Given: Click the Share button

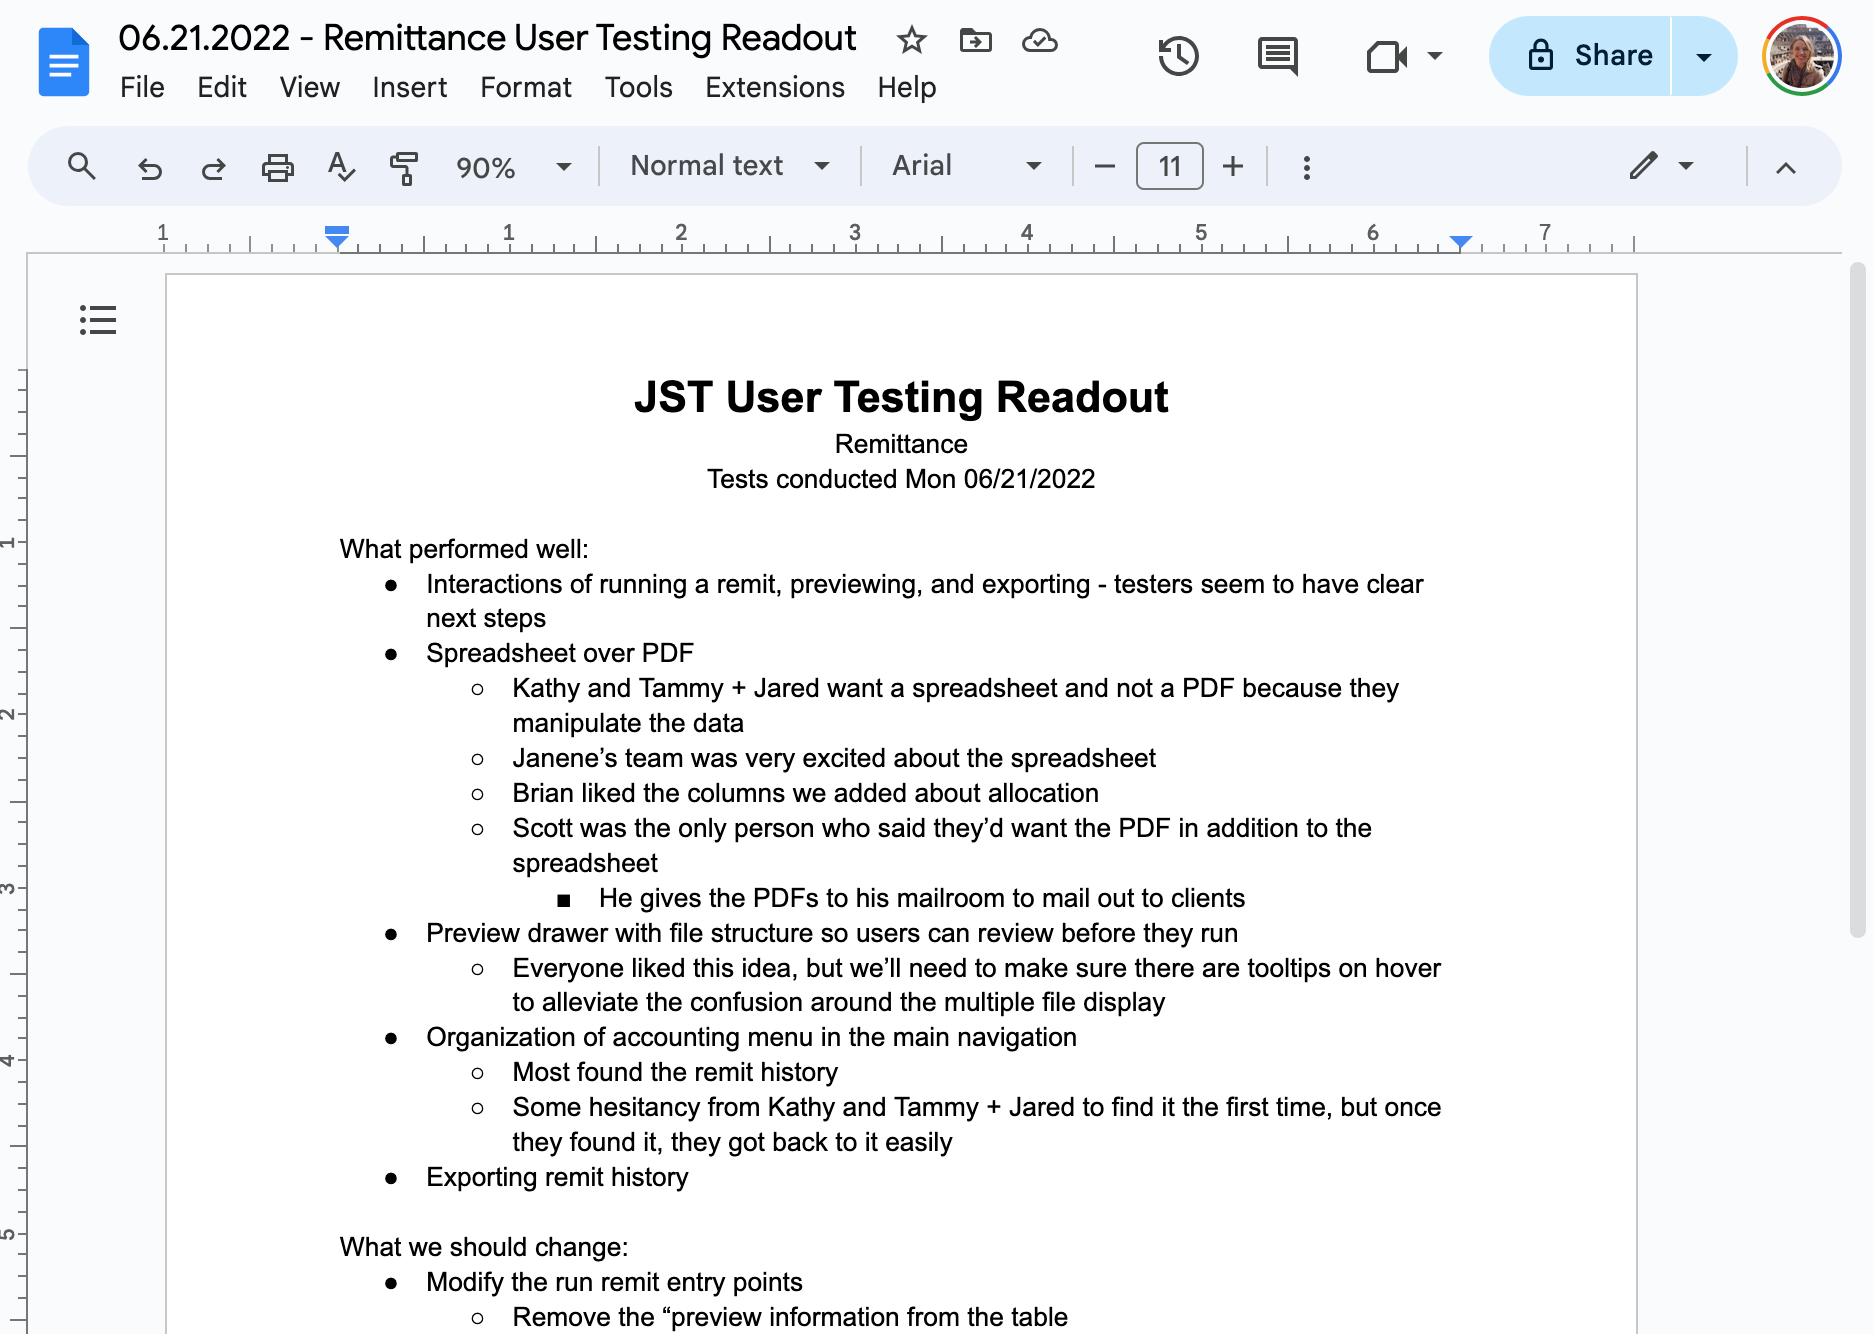Looking at the screenshot, I should 1581,56.
